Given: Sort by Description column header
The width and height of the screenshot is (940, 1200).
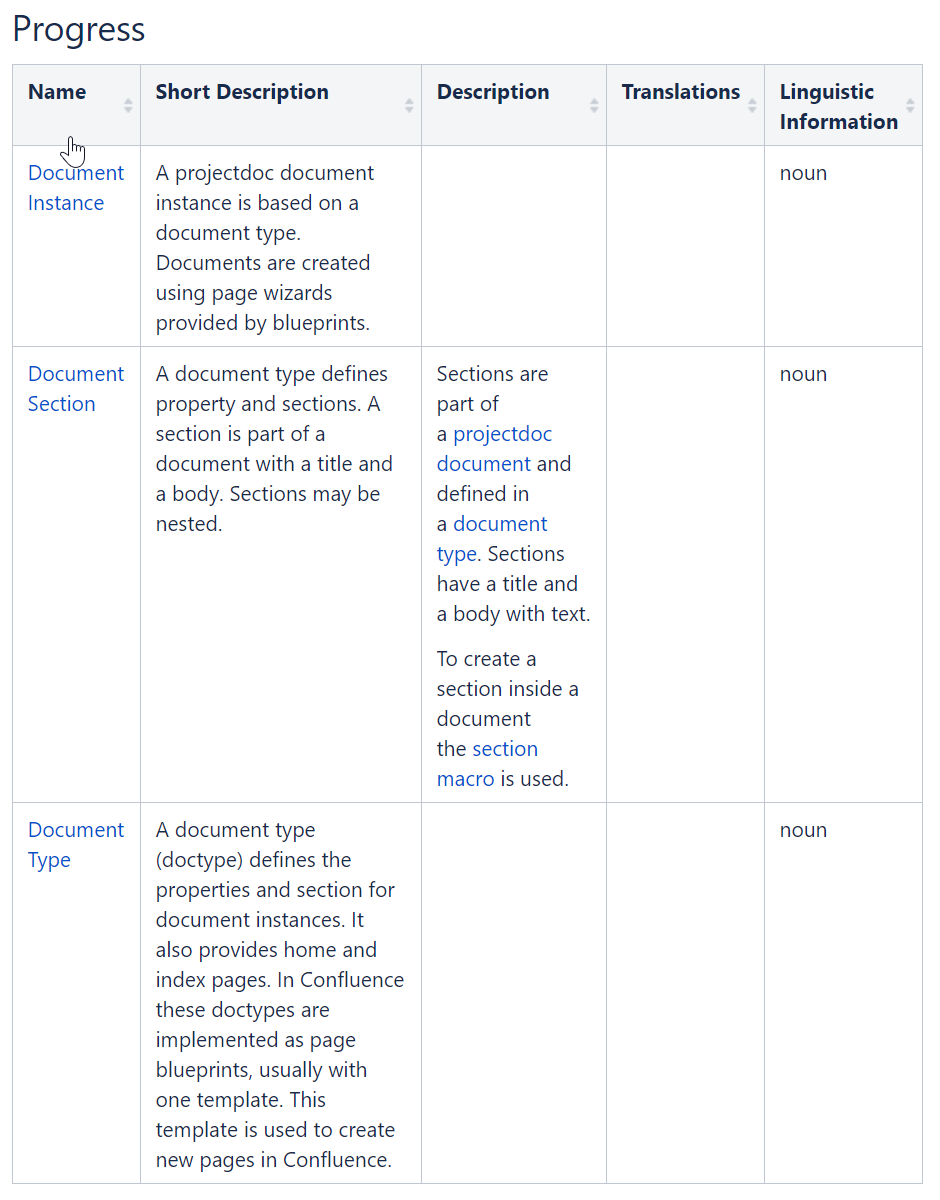Looking at the screenshot, I should click(x=493, y=92).
